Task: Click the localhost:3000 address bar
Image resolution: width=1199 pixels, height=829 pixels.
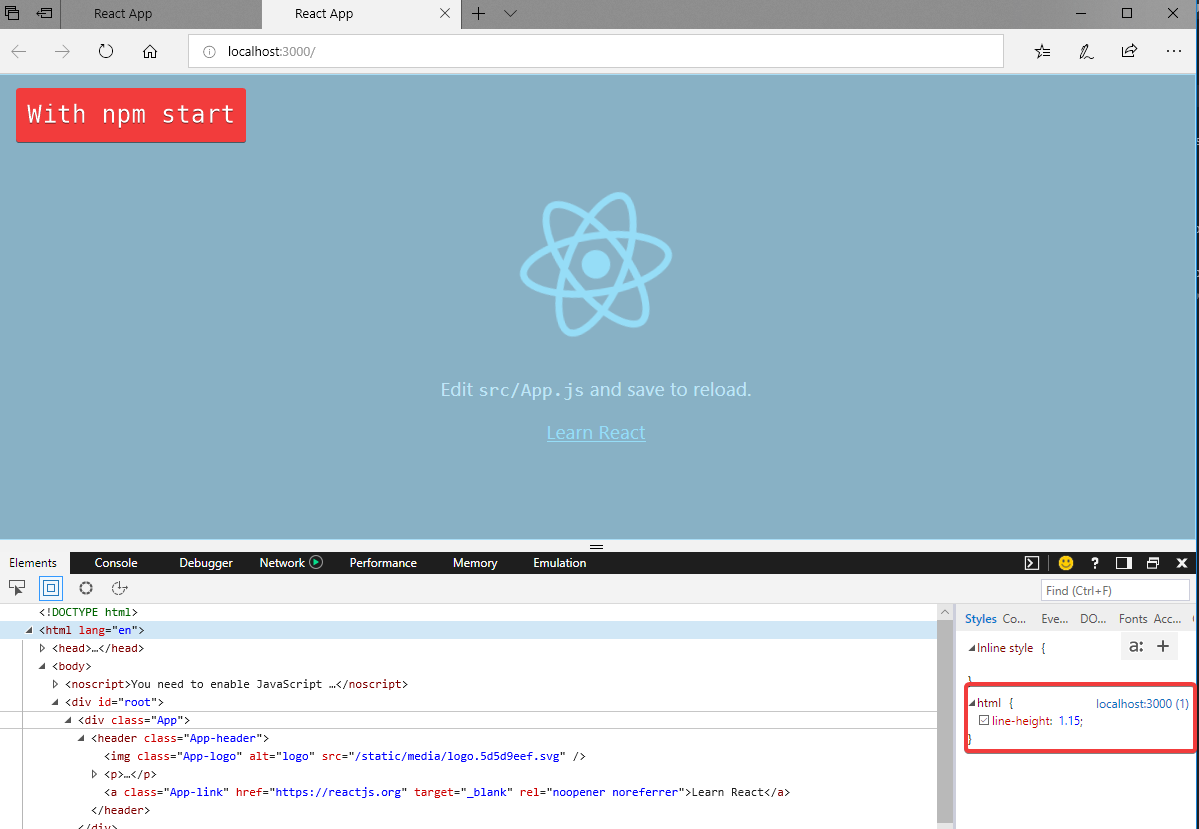Action: point(596,51)
